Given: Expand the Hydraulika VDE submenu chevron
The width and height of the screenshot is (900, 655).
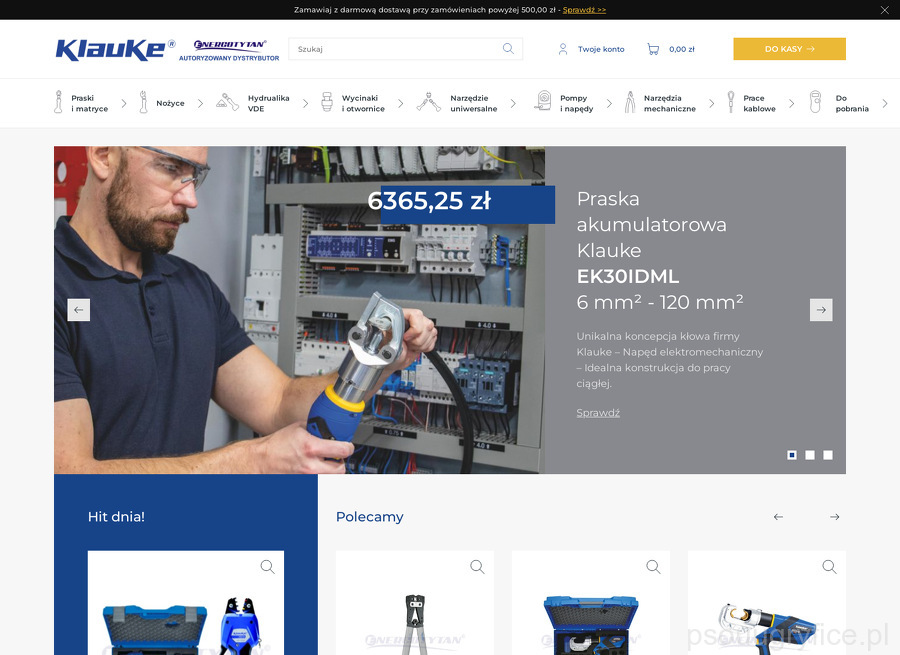Looking at the screenshot, I should click(x=305, y=103).
